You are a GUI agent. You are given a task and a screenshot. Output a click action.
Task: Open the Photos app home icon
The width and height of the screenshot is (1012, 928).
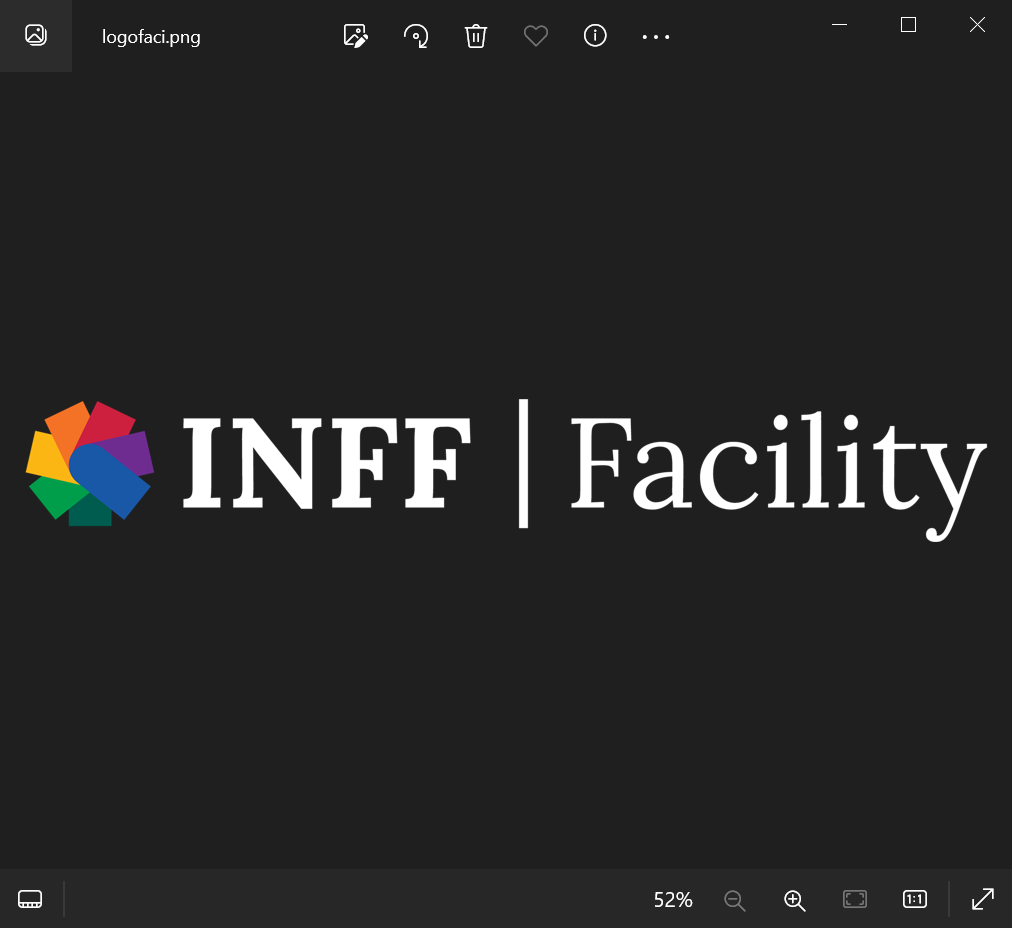click(35, 35)
